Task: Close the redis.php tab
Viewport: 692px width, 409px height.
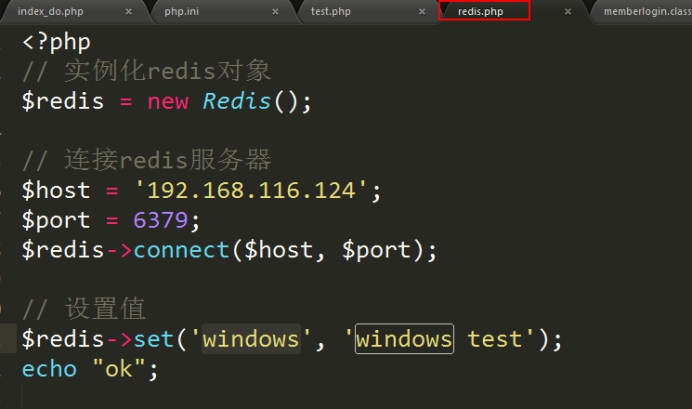Action: tap(567, 12)
